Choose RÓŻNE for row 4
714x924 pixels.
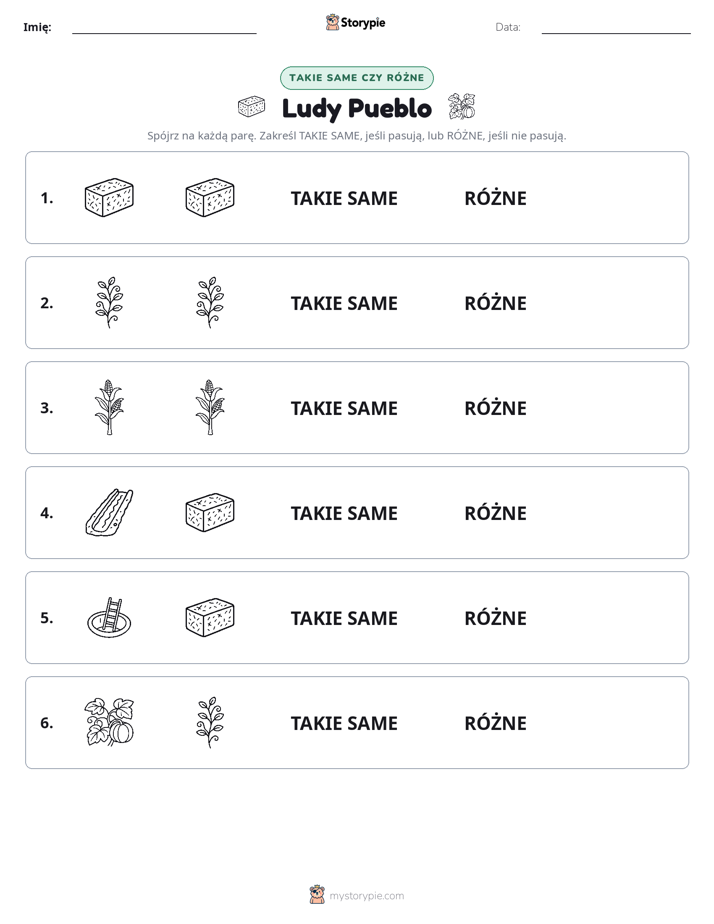495,513
